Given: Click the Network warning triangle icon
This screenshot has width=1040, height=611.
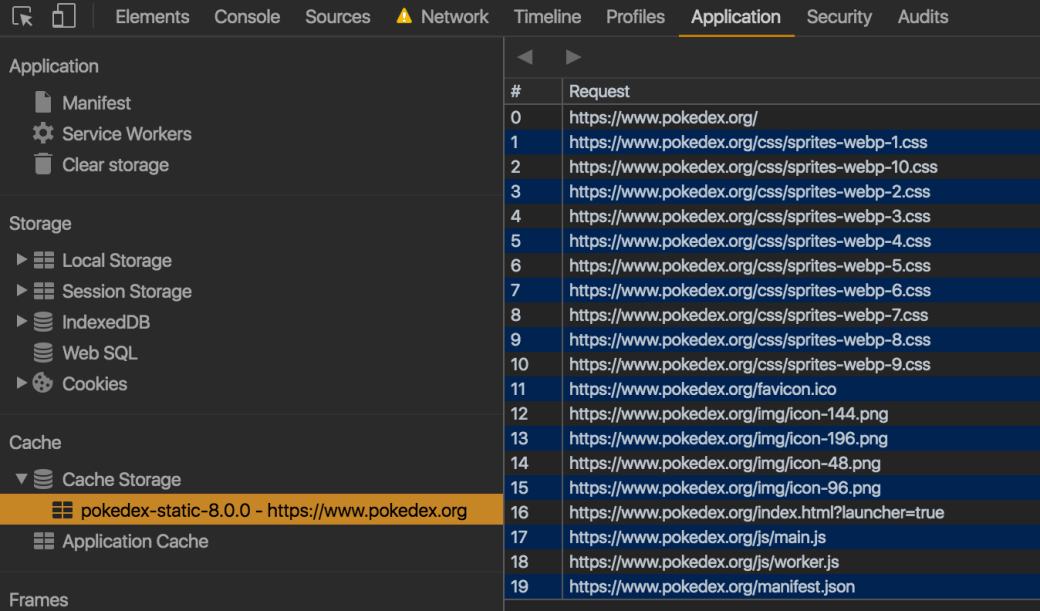Looking at the screenshot, I should [404, 16].
